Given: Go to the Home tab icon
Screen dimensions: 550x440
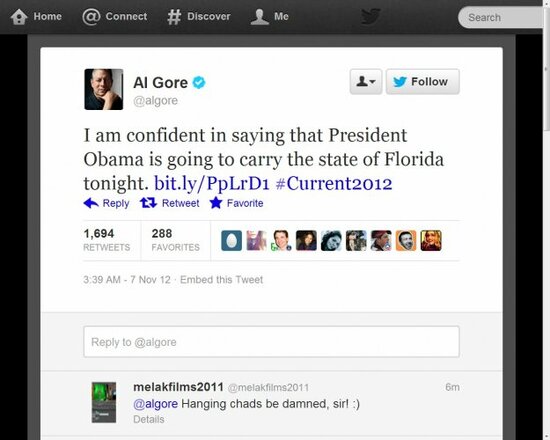Looking at the screenshot, I should point(19,17).
